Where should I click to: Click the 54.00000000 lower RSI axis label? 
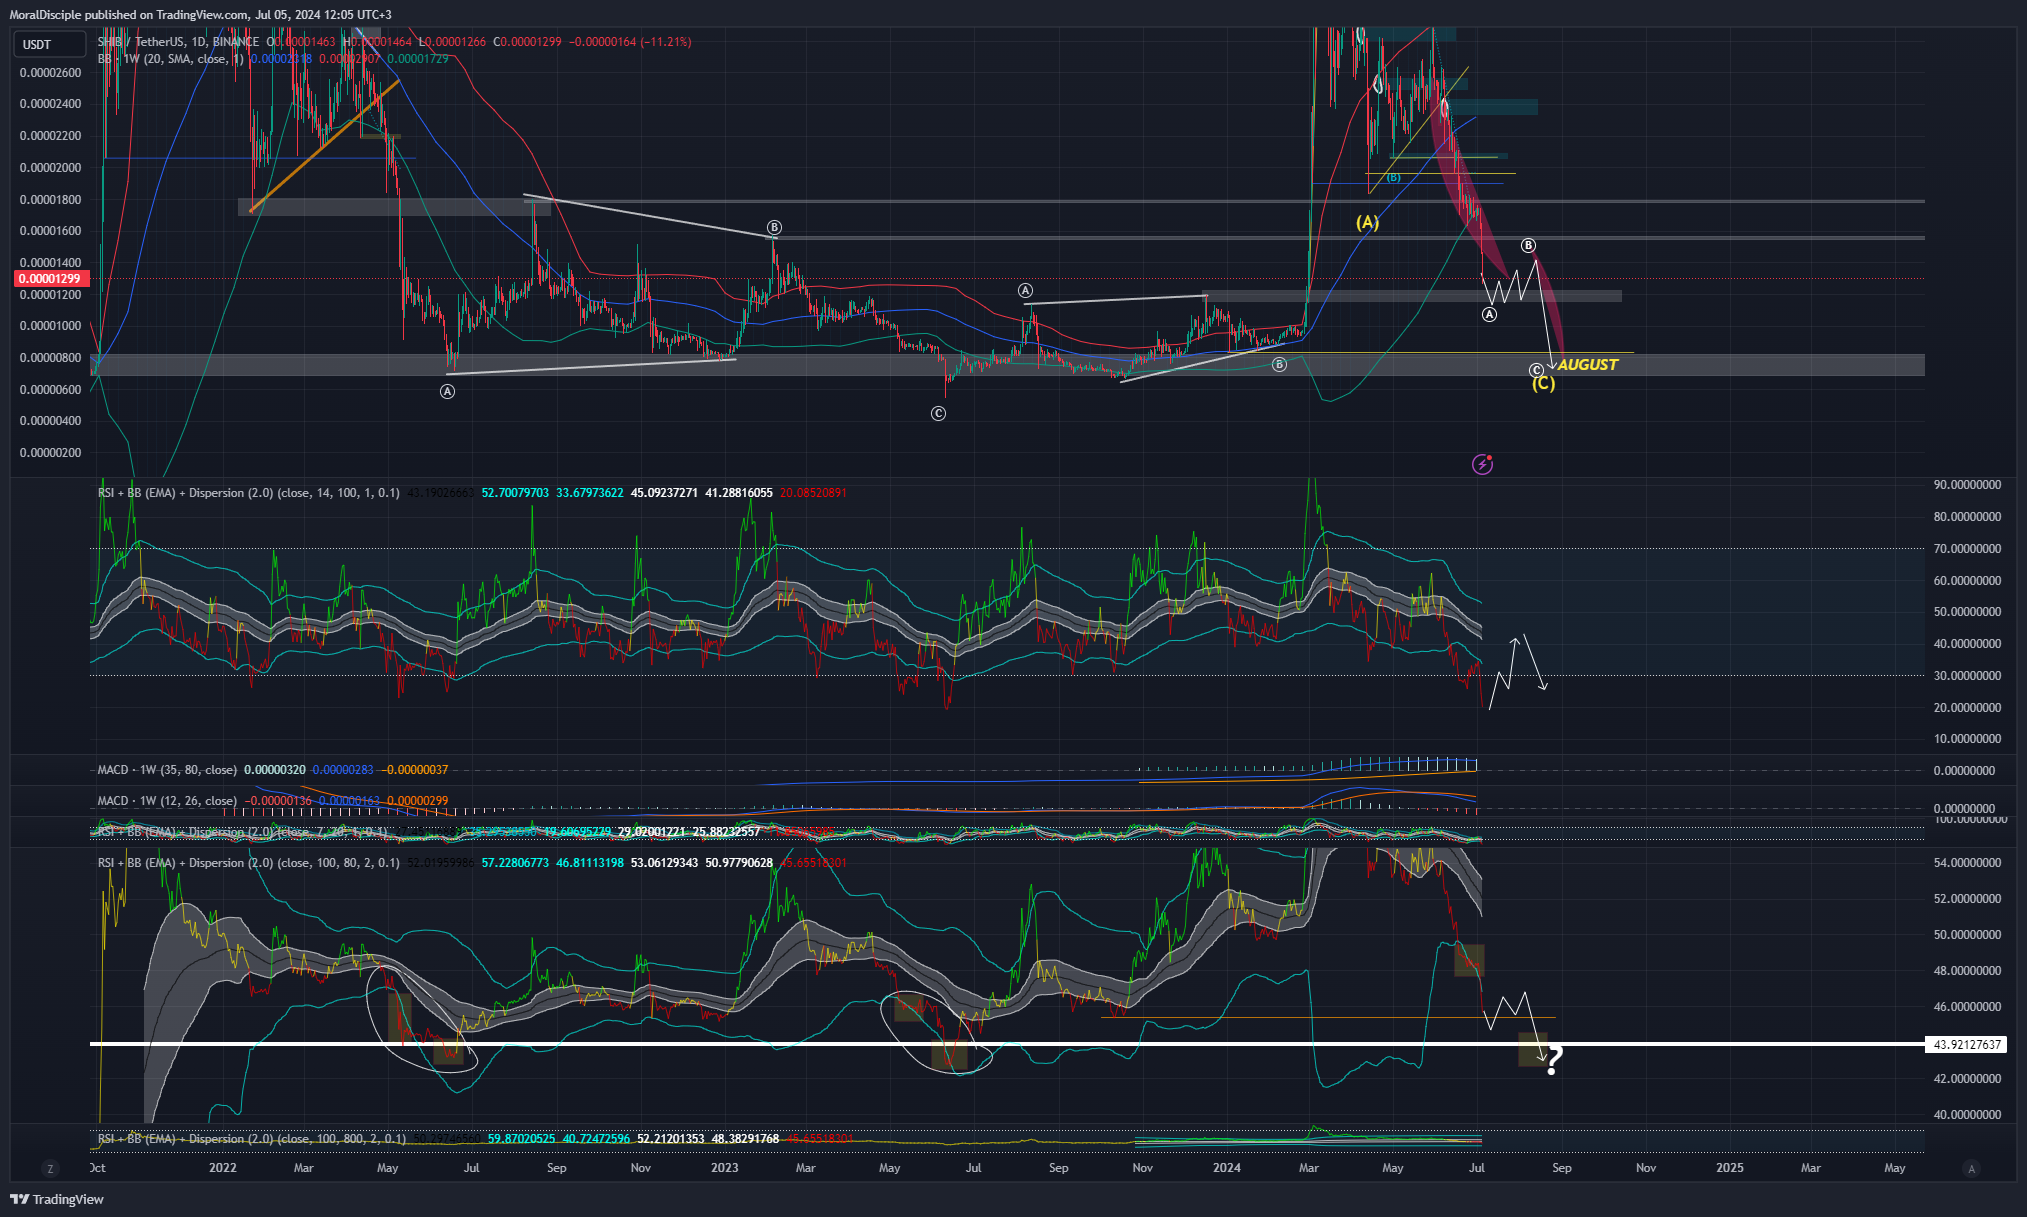click(x=1967, y=863)
